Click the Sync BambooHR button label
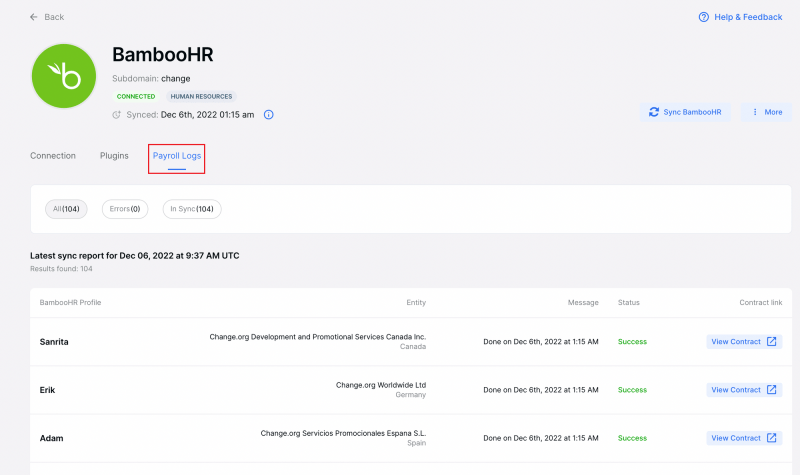800x475 pixels. pyautogui.click(x=692, y=112)
